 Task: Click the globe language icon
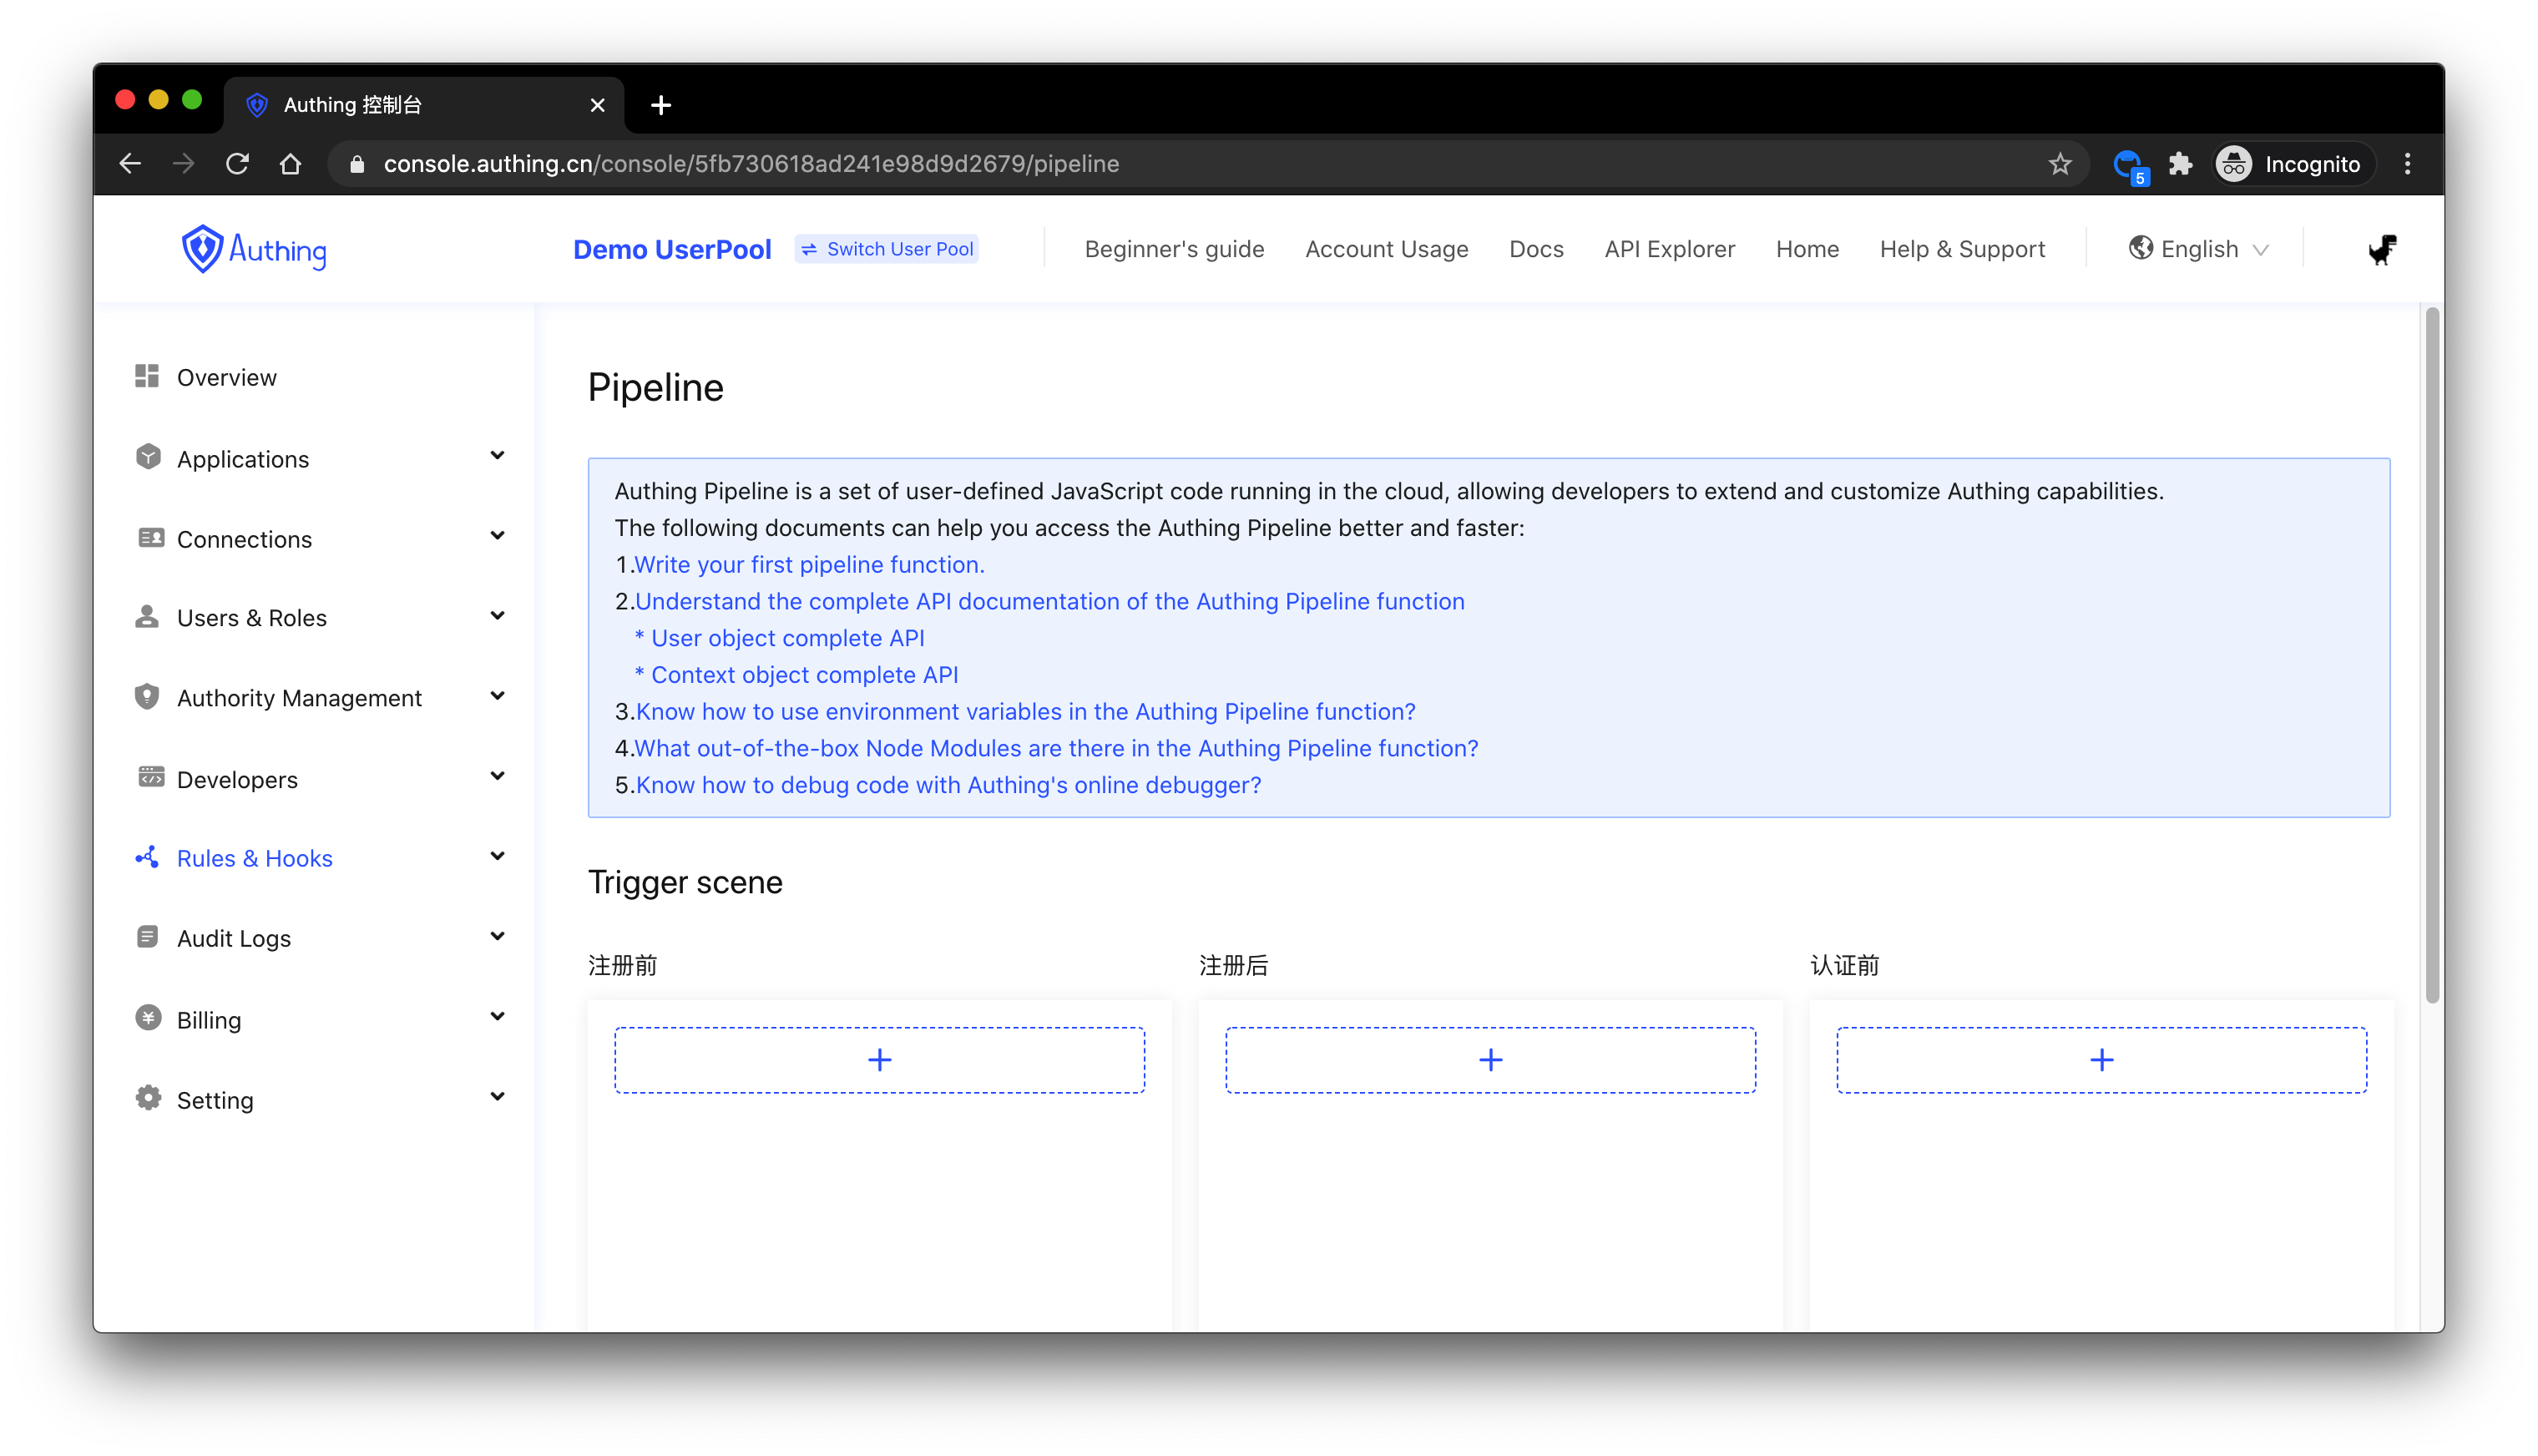pos(2140,248)
